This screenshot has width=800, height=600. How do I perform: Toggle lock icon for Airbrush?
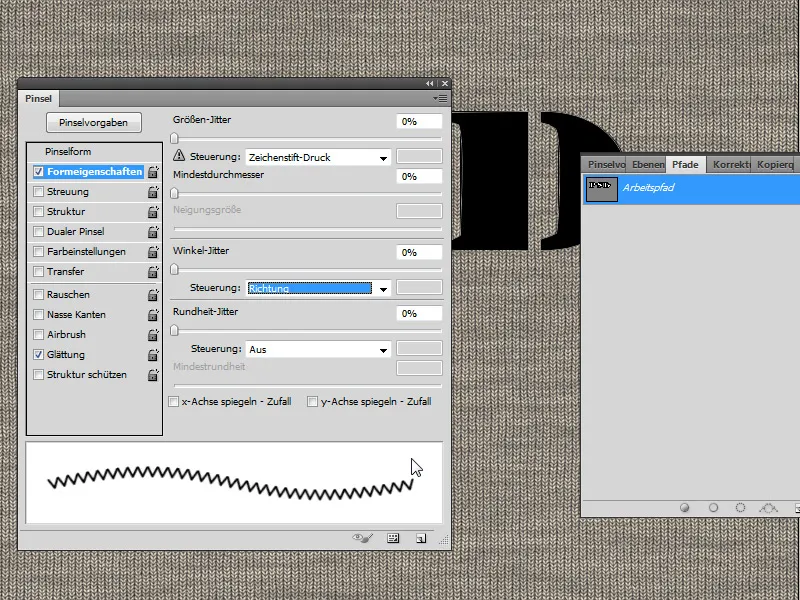click(153, 335)
